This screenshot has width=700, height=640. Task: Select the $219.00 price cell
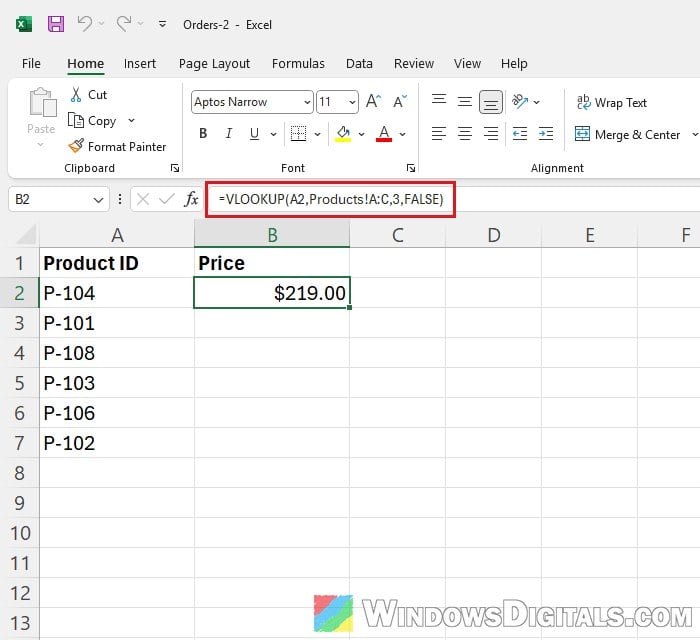click(x=272, y=293)
